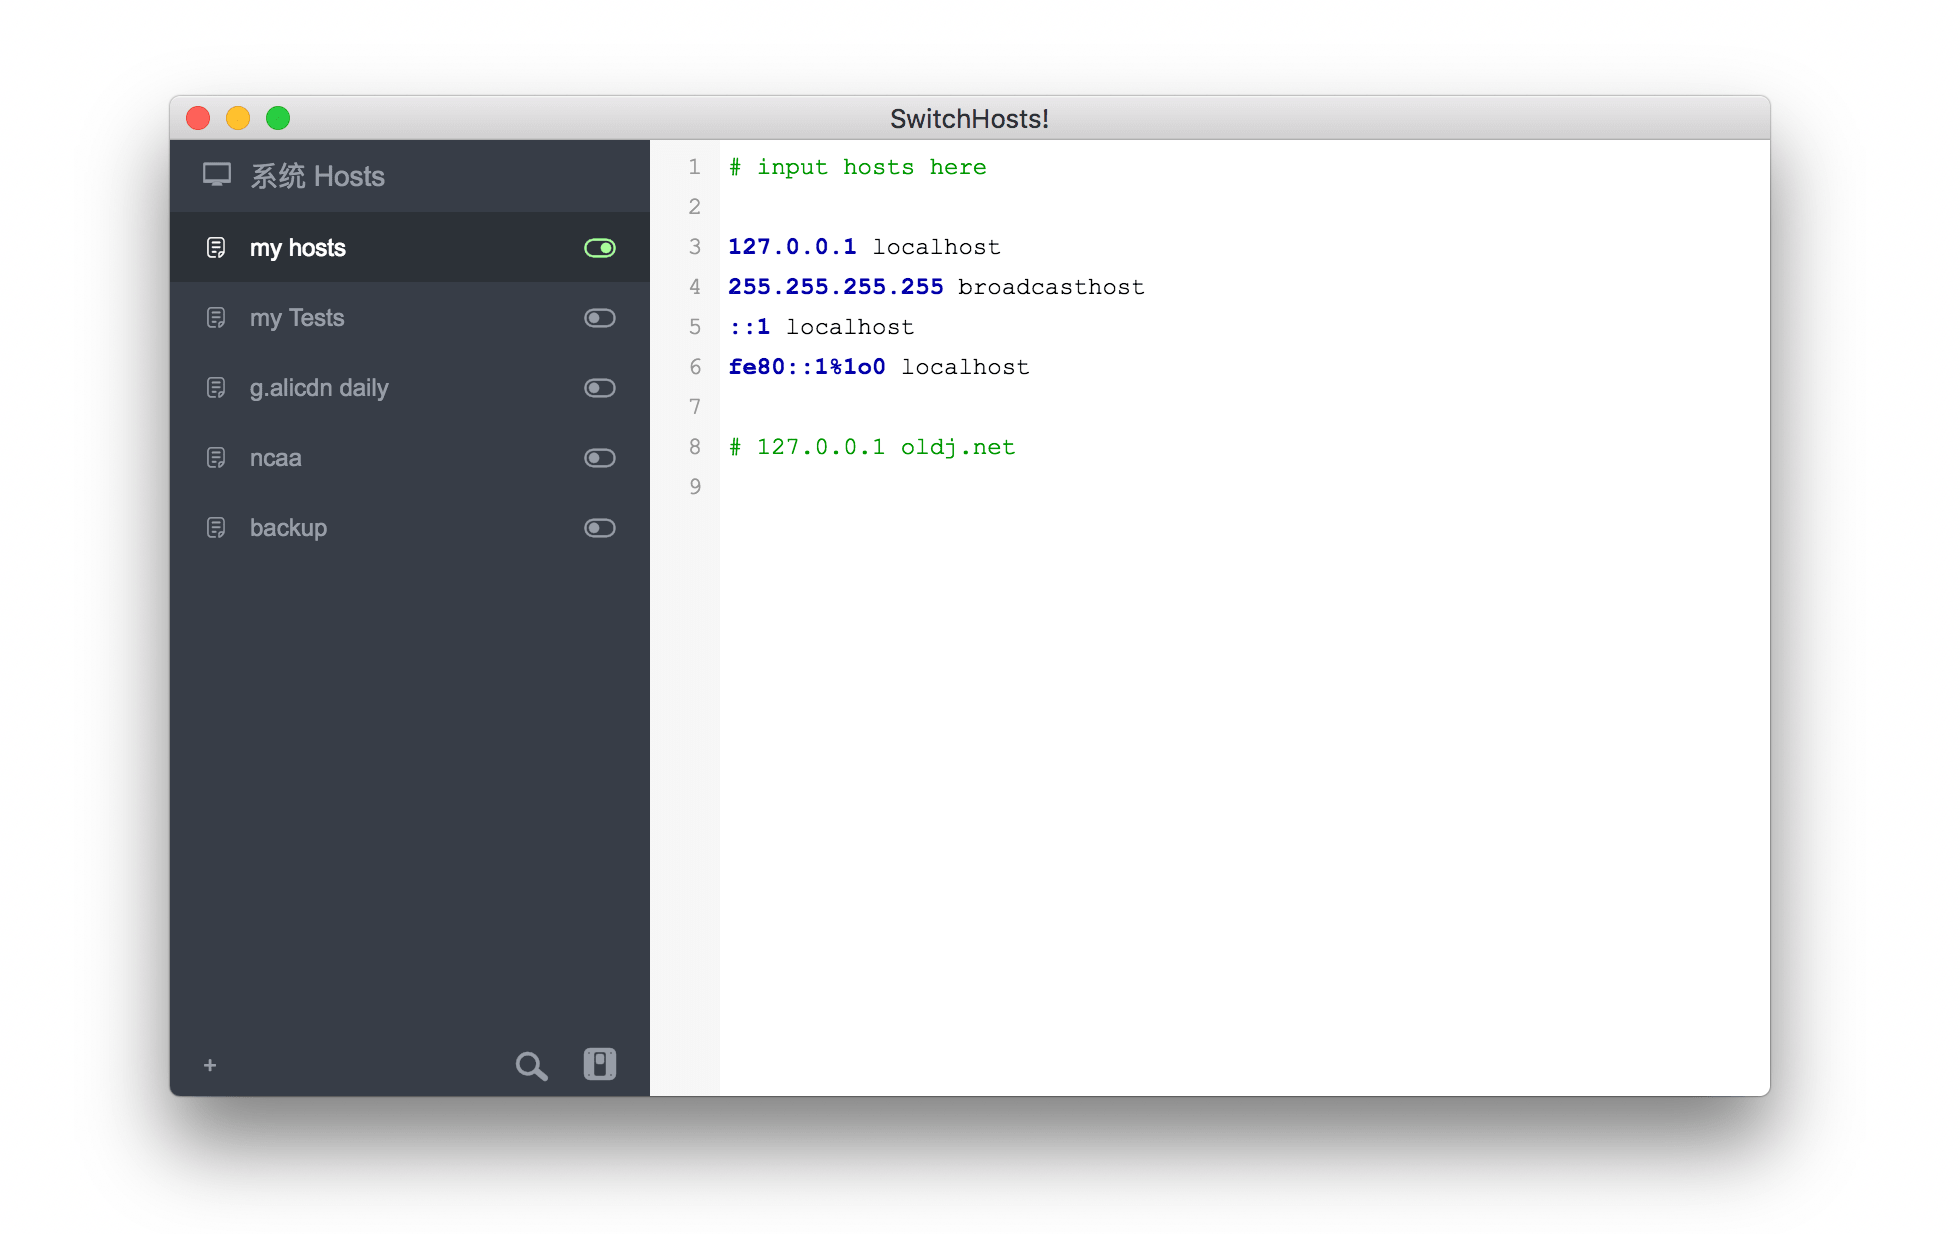This screenshot has height=1234, width=1960.
Task: Switch on the backup toggle
Action: click(x=600, y=528)
